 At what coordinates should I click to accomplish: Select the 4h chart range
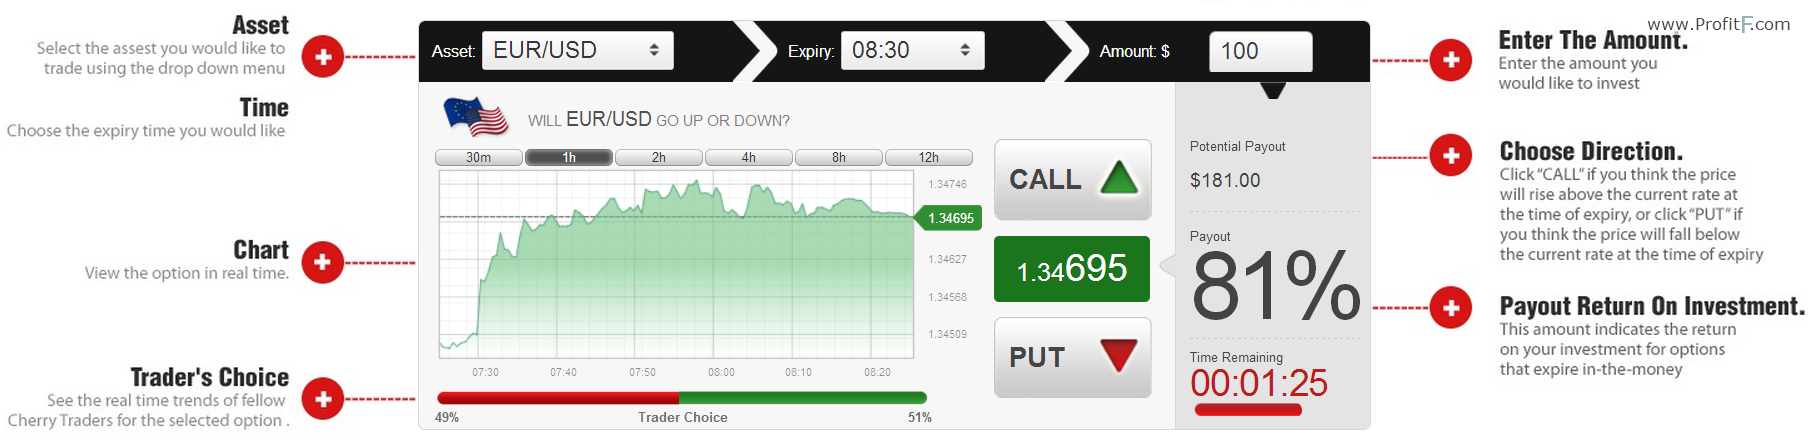(x=749, y=158)
